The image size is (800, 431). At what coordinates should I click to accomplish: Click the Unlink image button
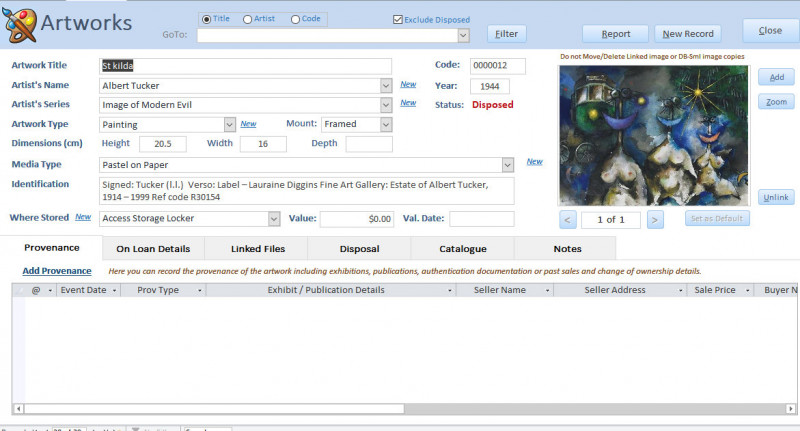pos(776,197)
